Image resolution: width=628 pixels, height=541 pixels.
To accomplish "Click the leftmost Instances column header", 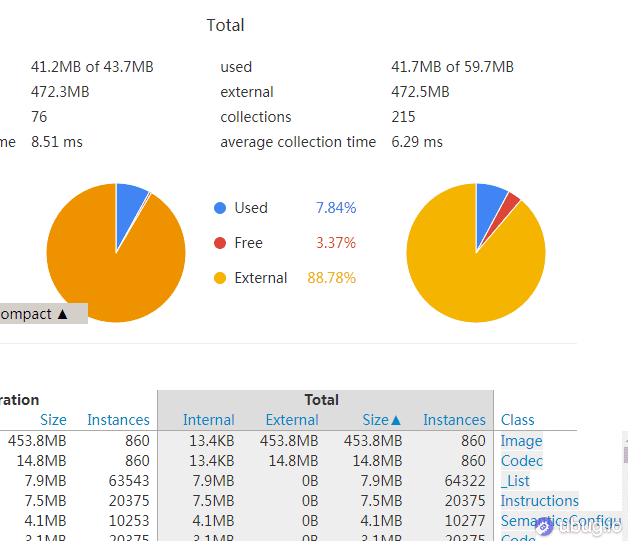I will point(118,420).
